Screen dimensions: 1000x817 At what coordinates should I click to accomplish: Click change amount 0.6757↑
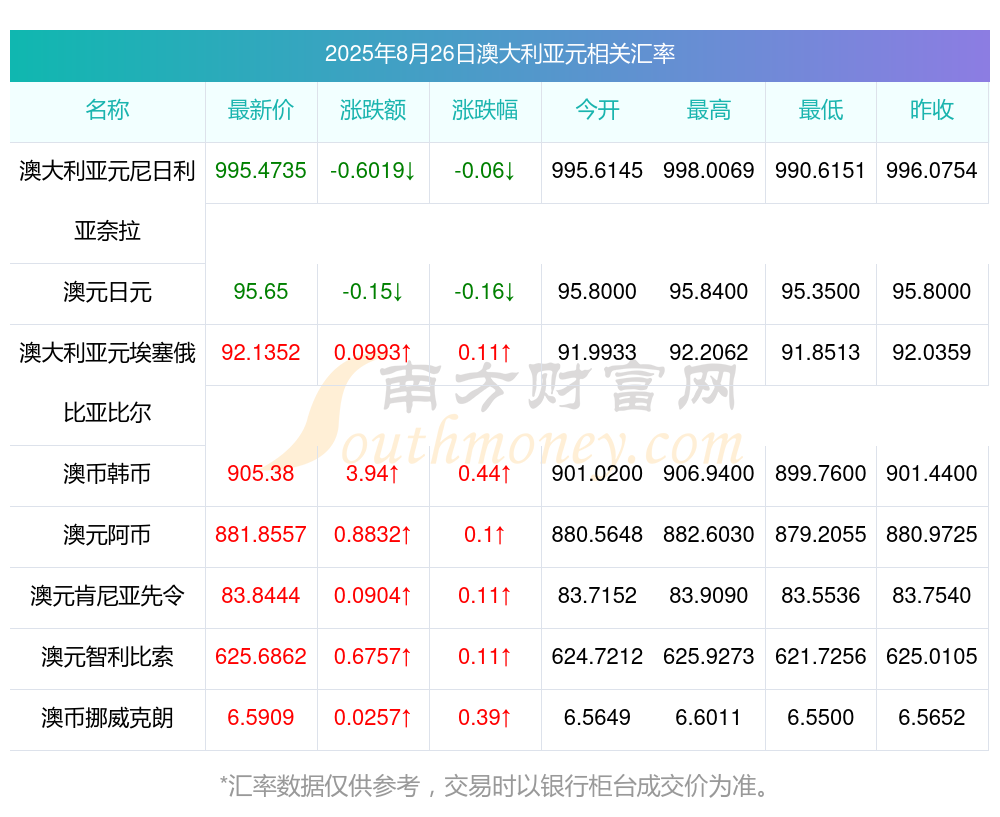tap(373, 656)
